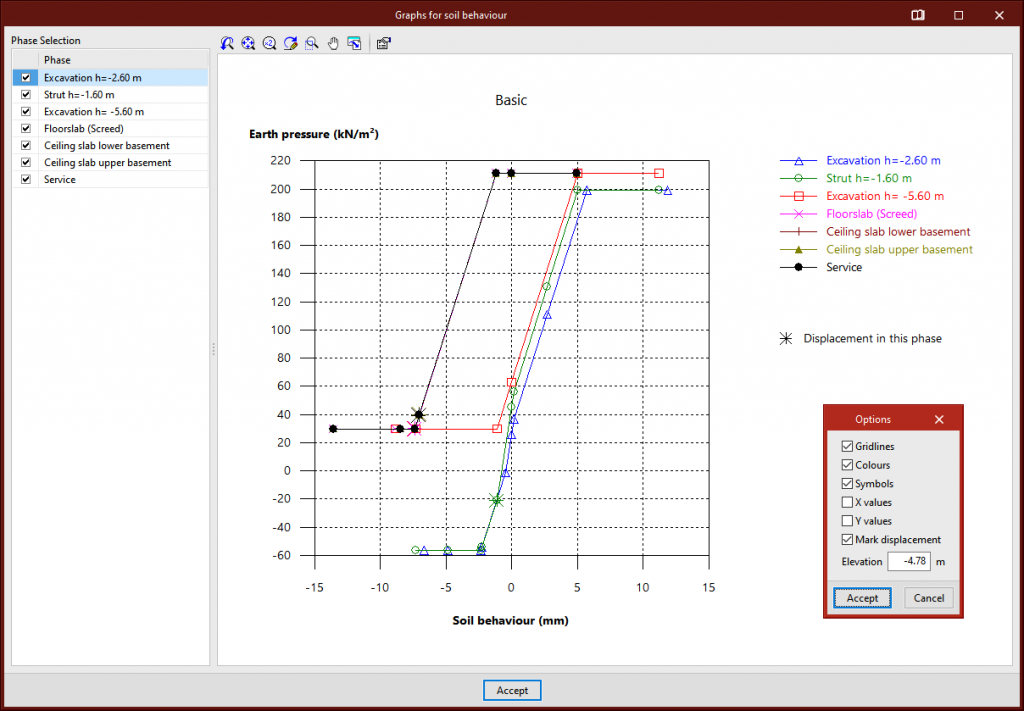Open the help book icon in title bar
This screenshot has width=1024, height=711.
click(x=917, y=15)
